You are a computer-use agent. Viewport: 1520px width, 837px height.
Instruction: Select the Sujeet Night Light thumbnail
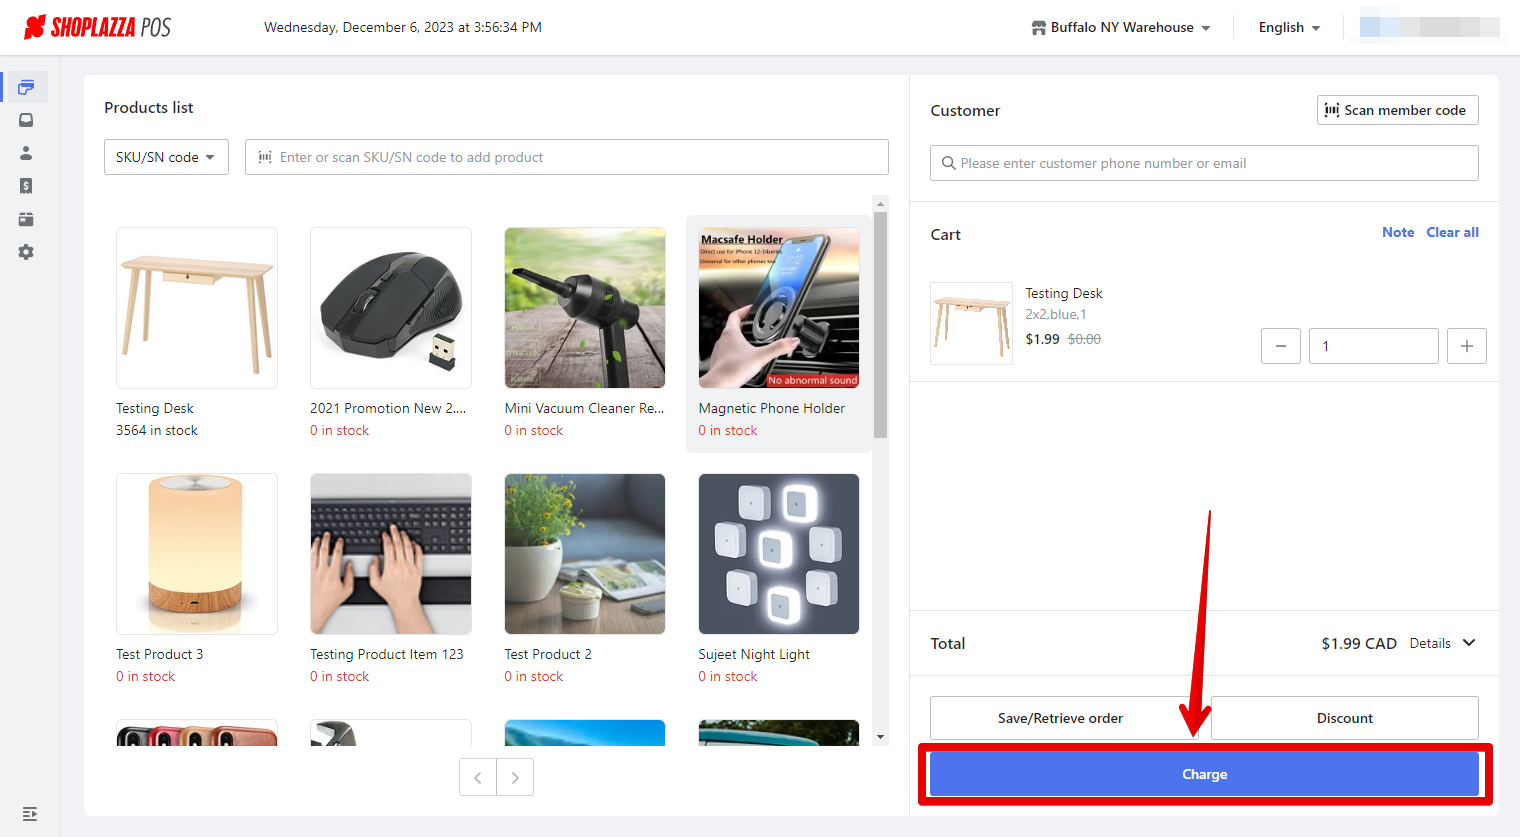(x=779, y=554)
